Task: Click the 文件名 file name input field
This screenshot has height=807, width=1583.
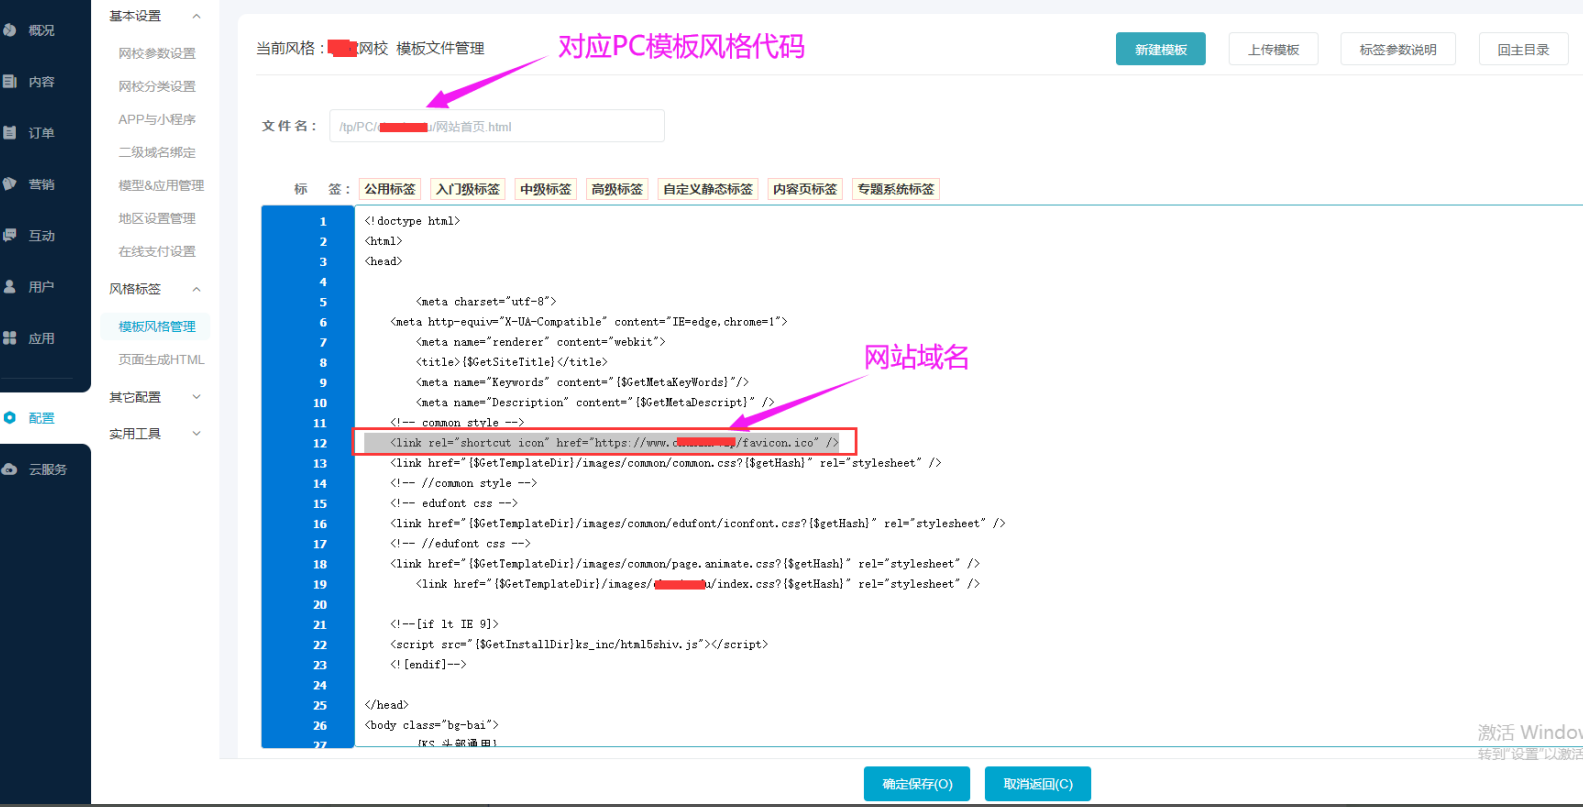Action: 497,126
